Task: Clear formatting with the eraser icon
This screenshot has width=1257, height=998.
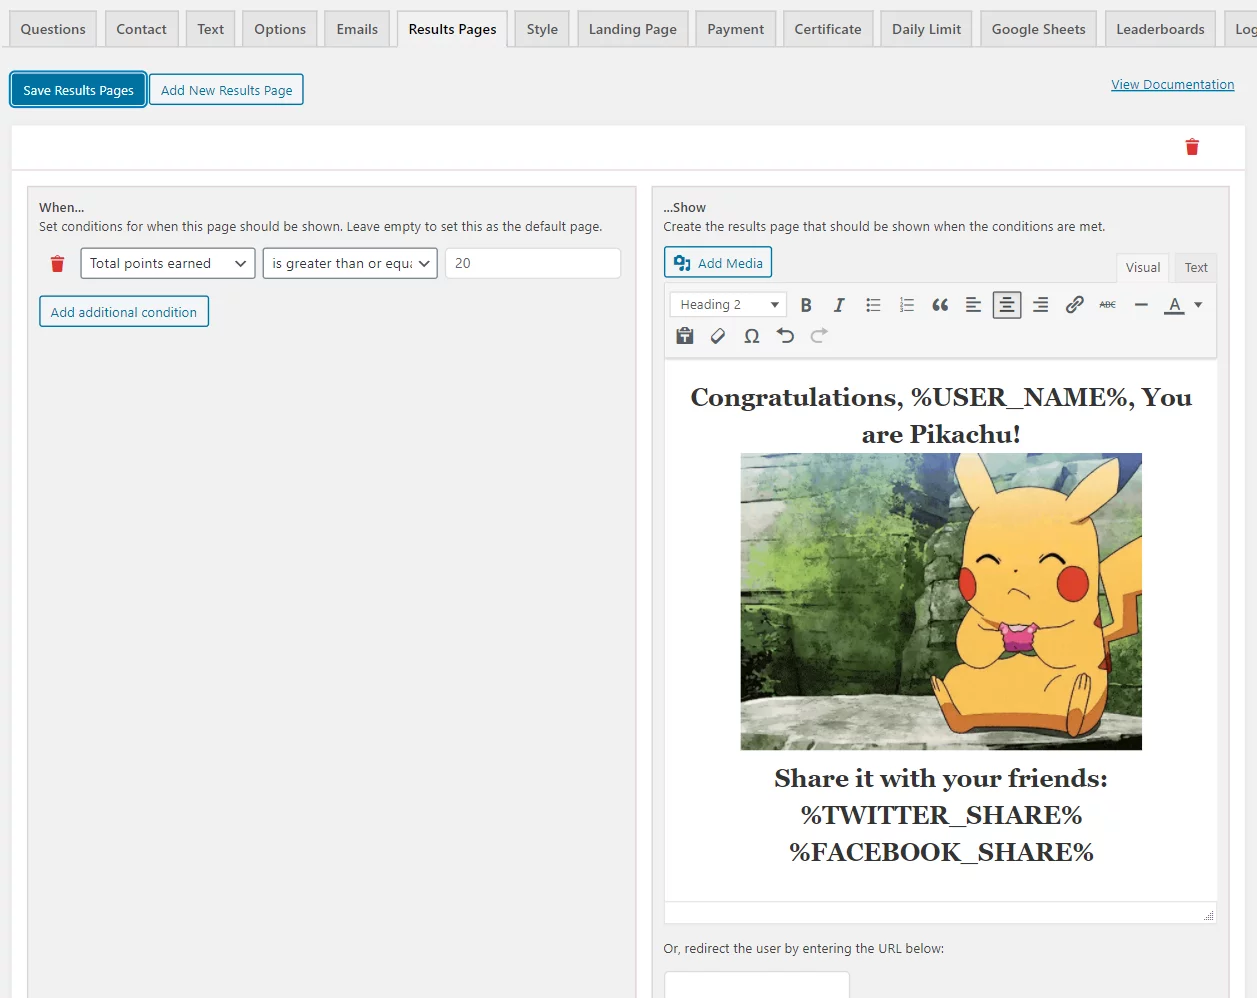Action: 717,335
